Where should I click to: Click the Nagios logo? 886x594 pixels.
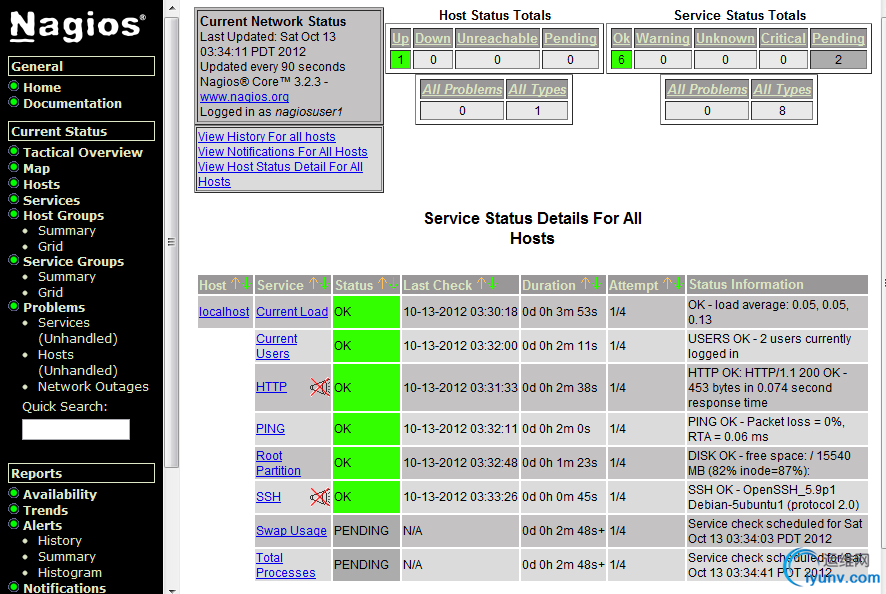tap(77, 26)
